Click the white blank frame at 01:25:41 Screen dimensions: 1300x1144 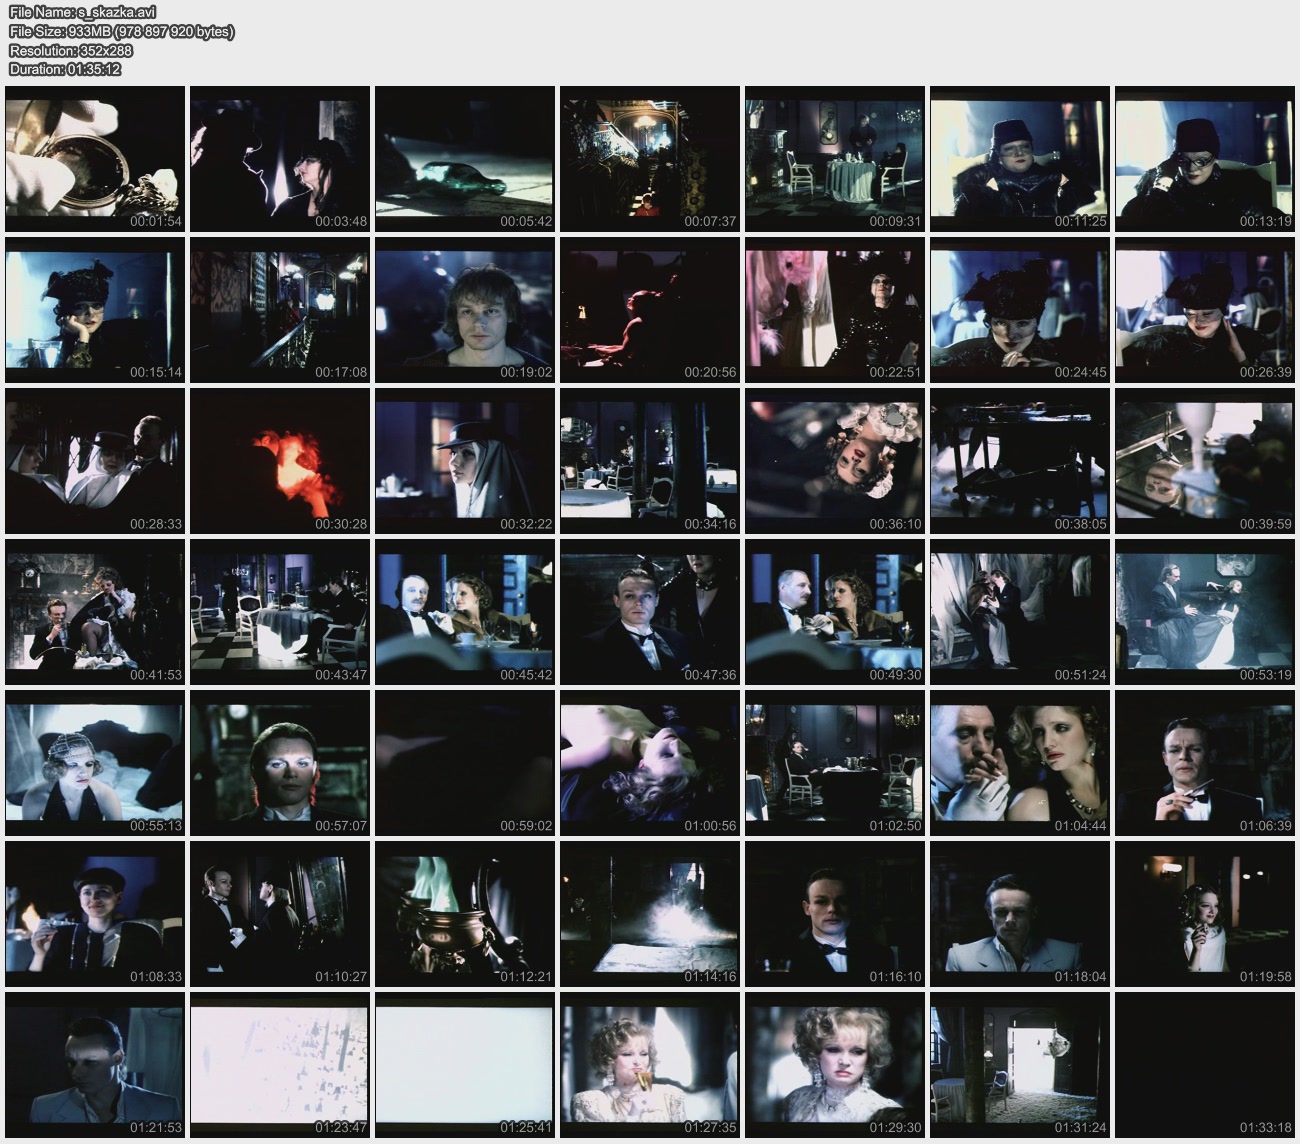click(465, 1065)
